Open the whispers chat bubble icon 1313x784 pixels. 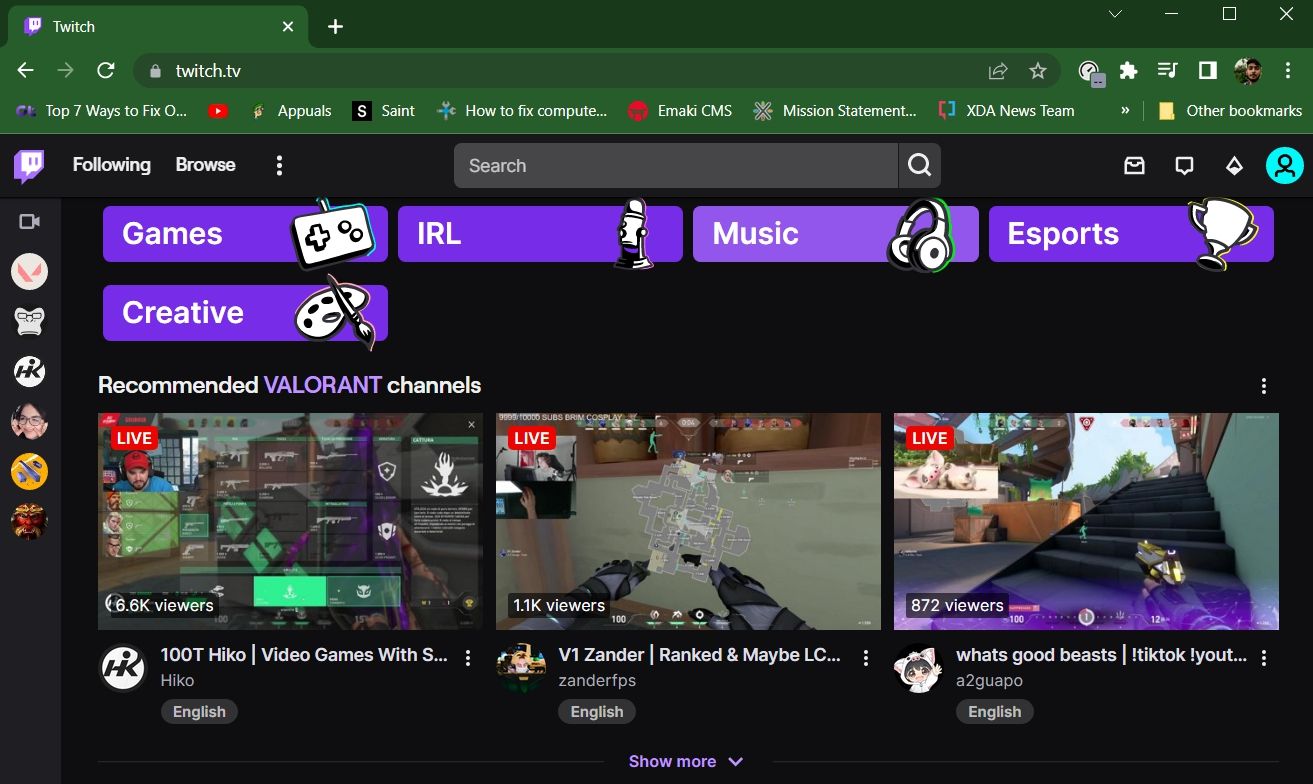pyautogui.click(x=1184, y=166)
